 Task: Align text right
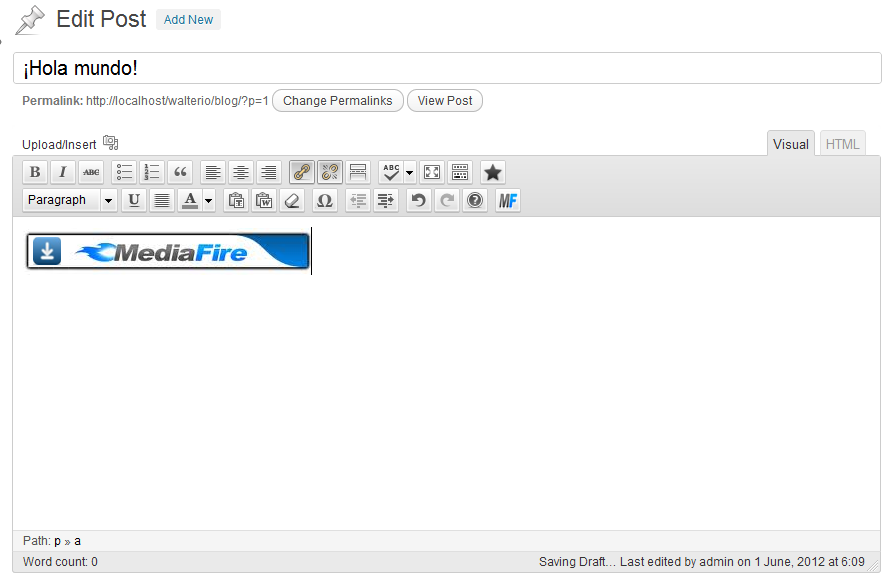coord(269,172)
